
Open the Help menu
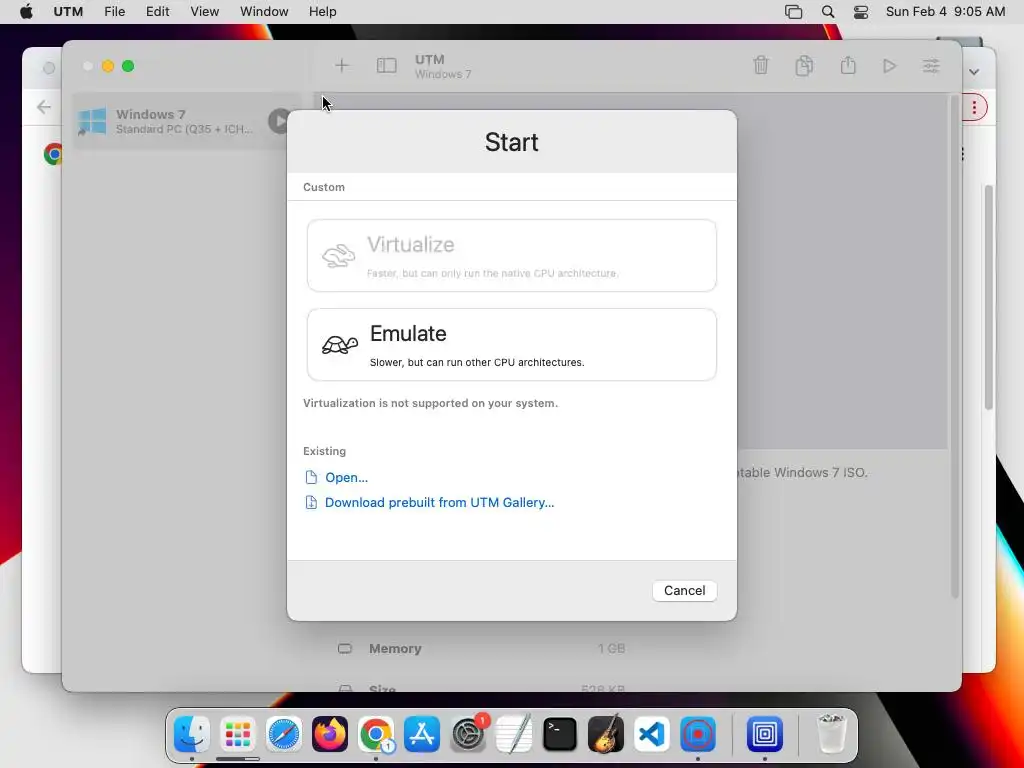(323, 12)
